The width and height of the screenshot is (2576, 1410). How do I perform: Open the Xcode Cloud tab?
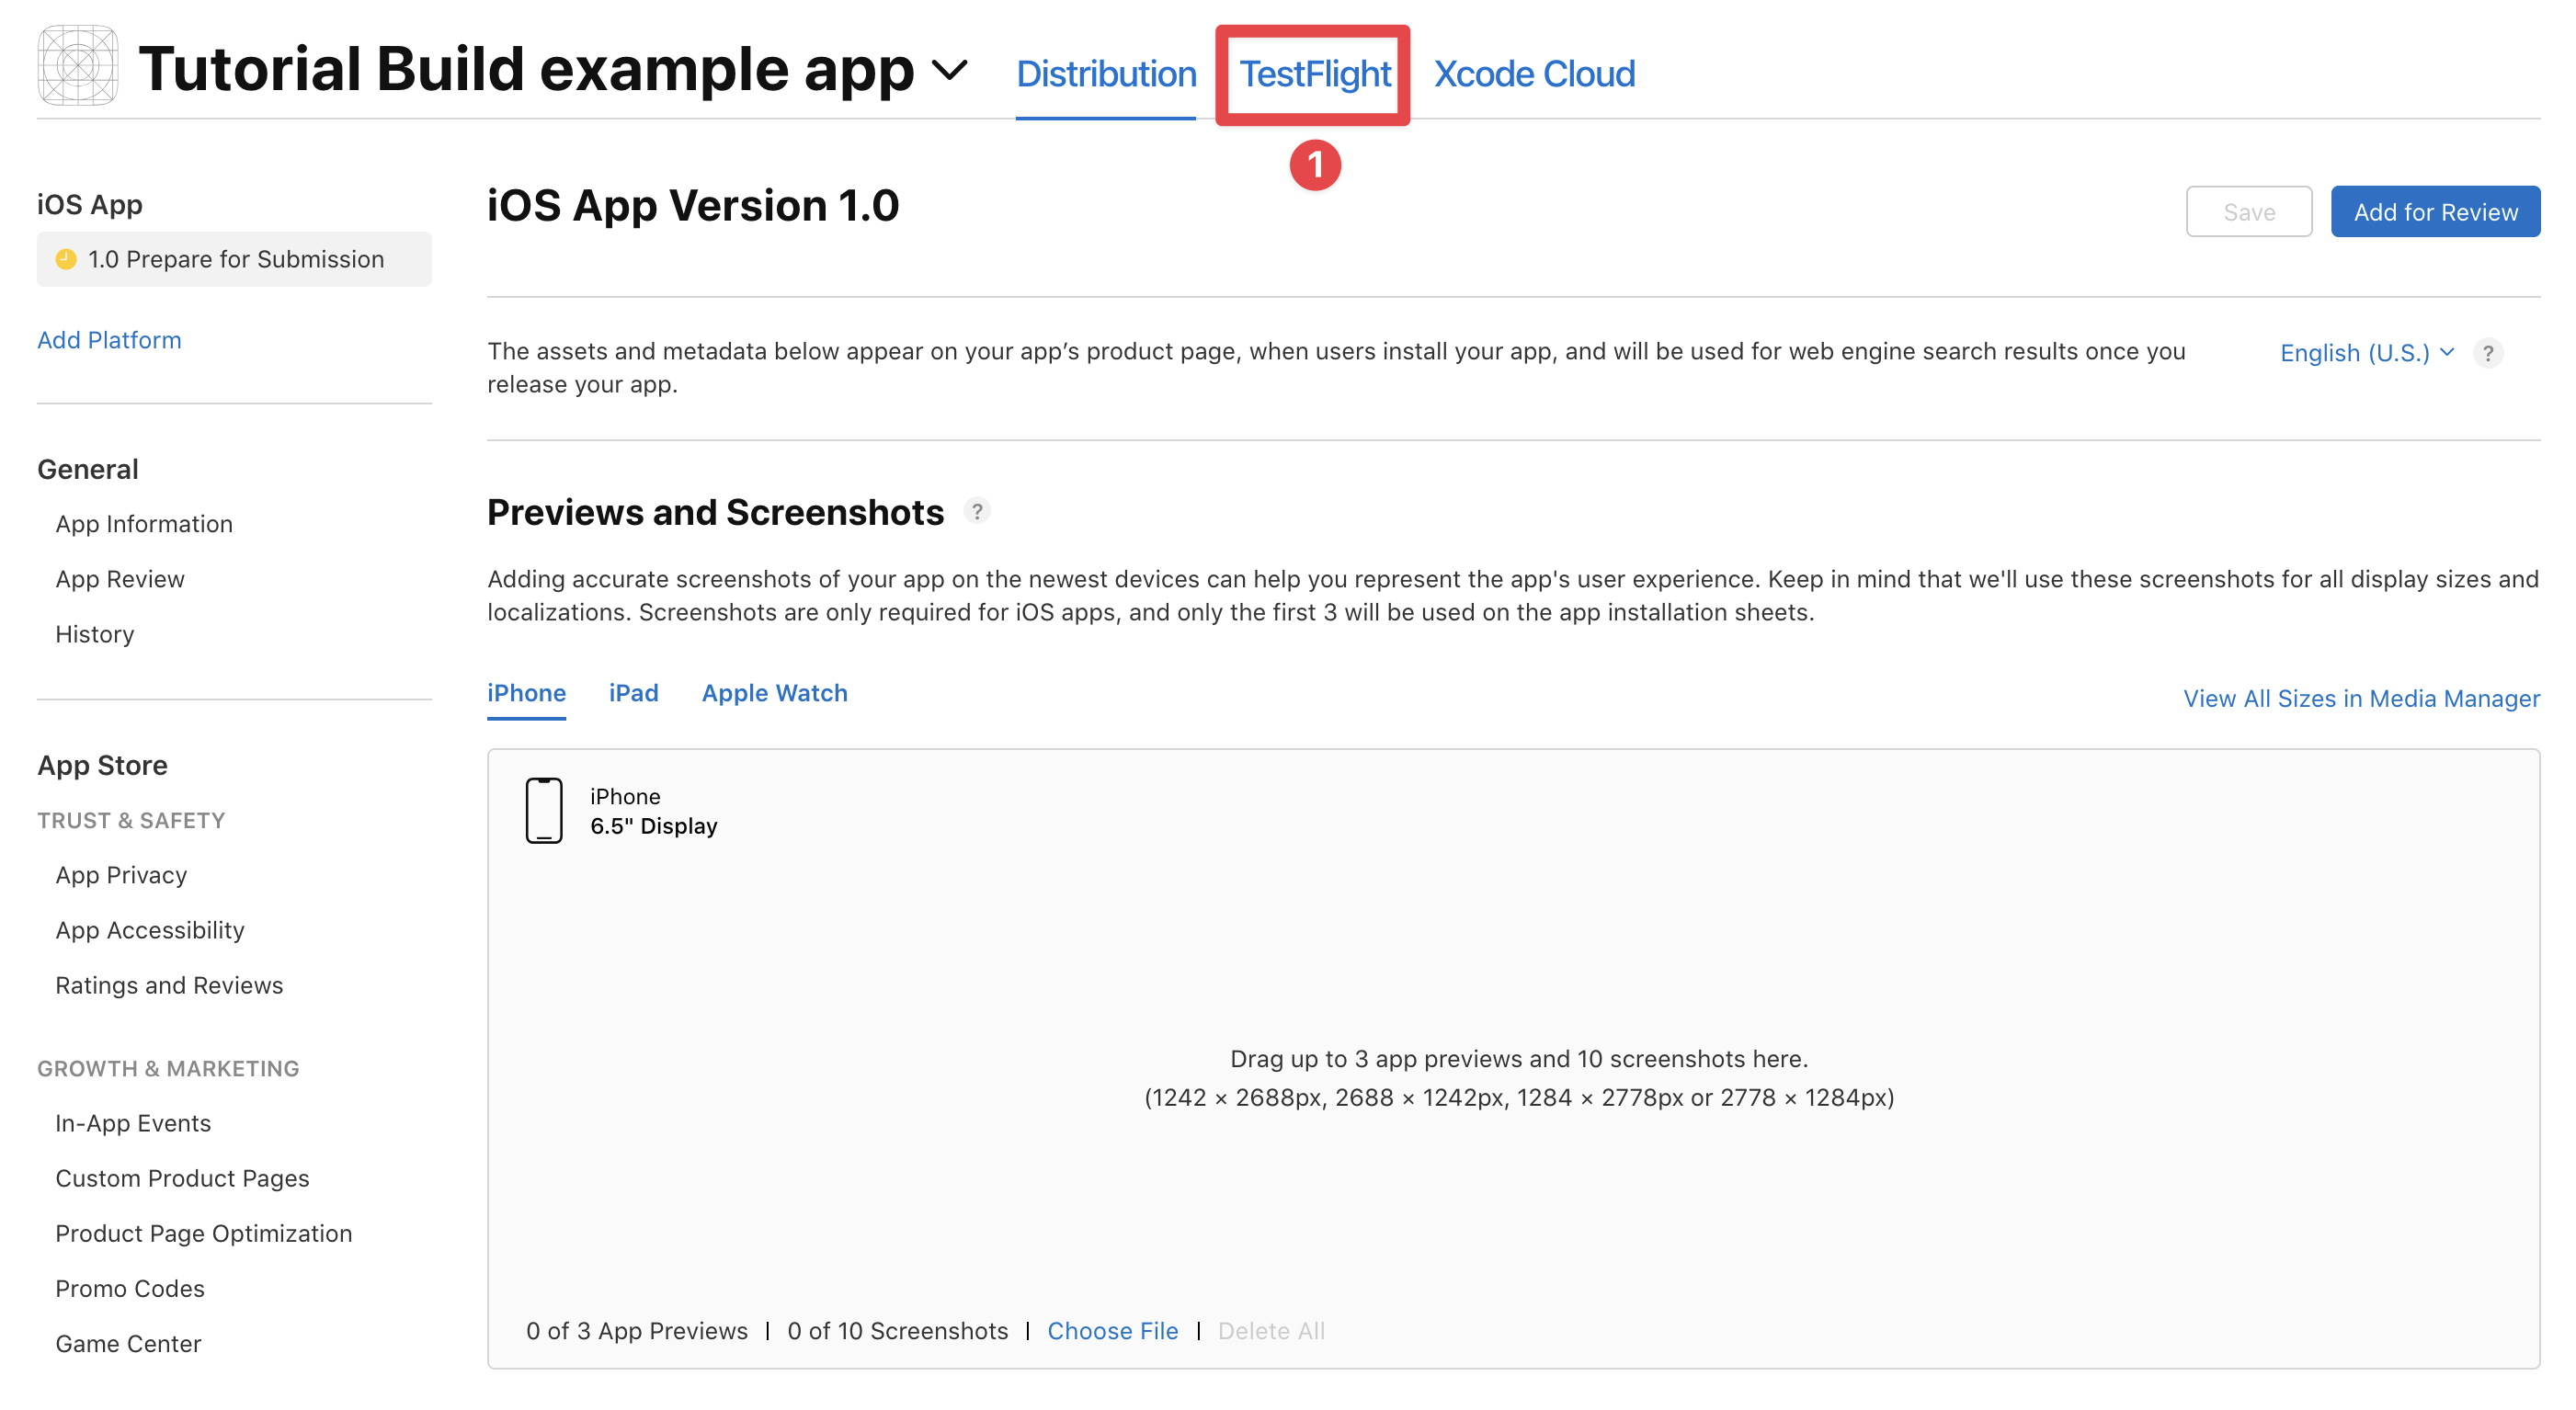tap(1533, 73)
